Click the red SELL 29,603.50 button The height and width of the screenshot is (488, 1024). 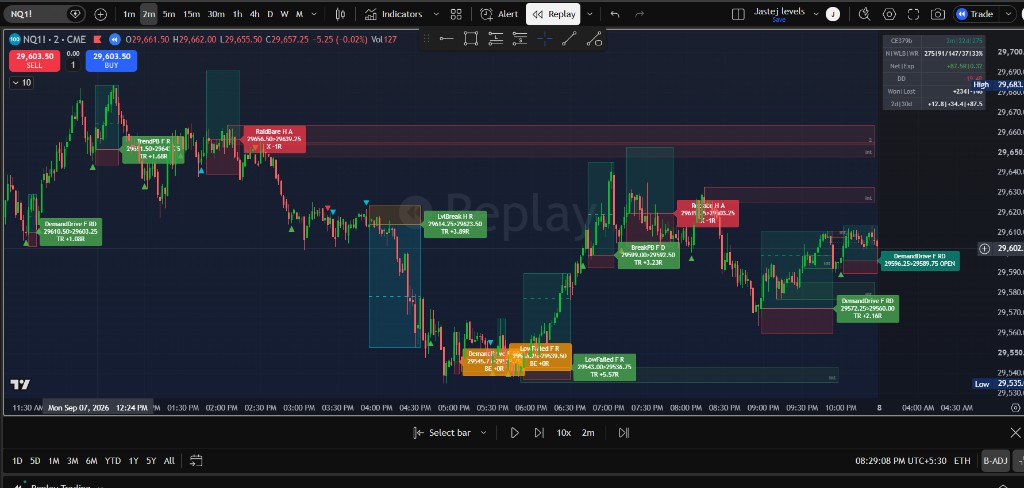click(x=35, y=60)
